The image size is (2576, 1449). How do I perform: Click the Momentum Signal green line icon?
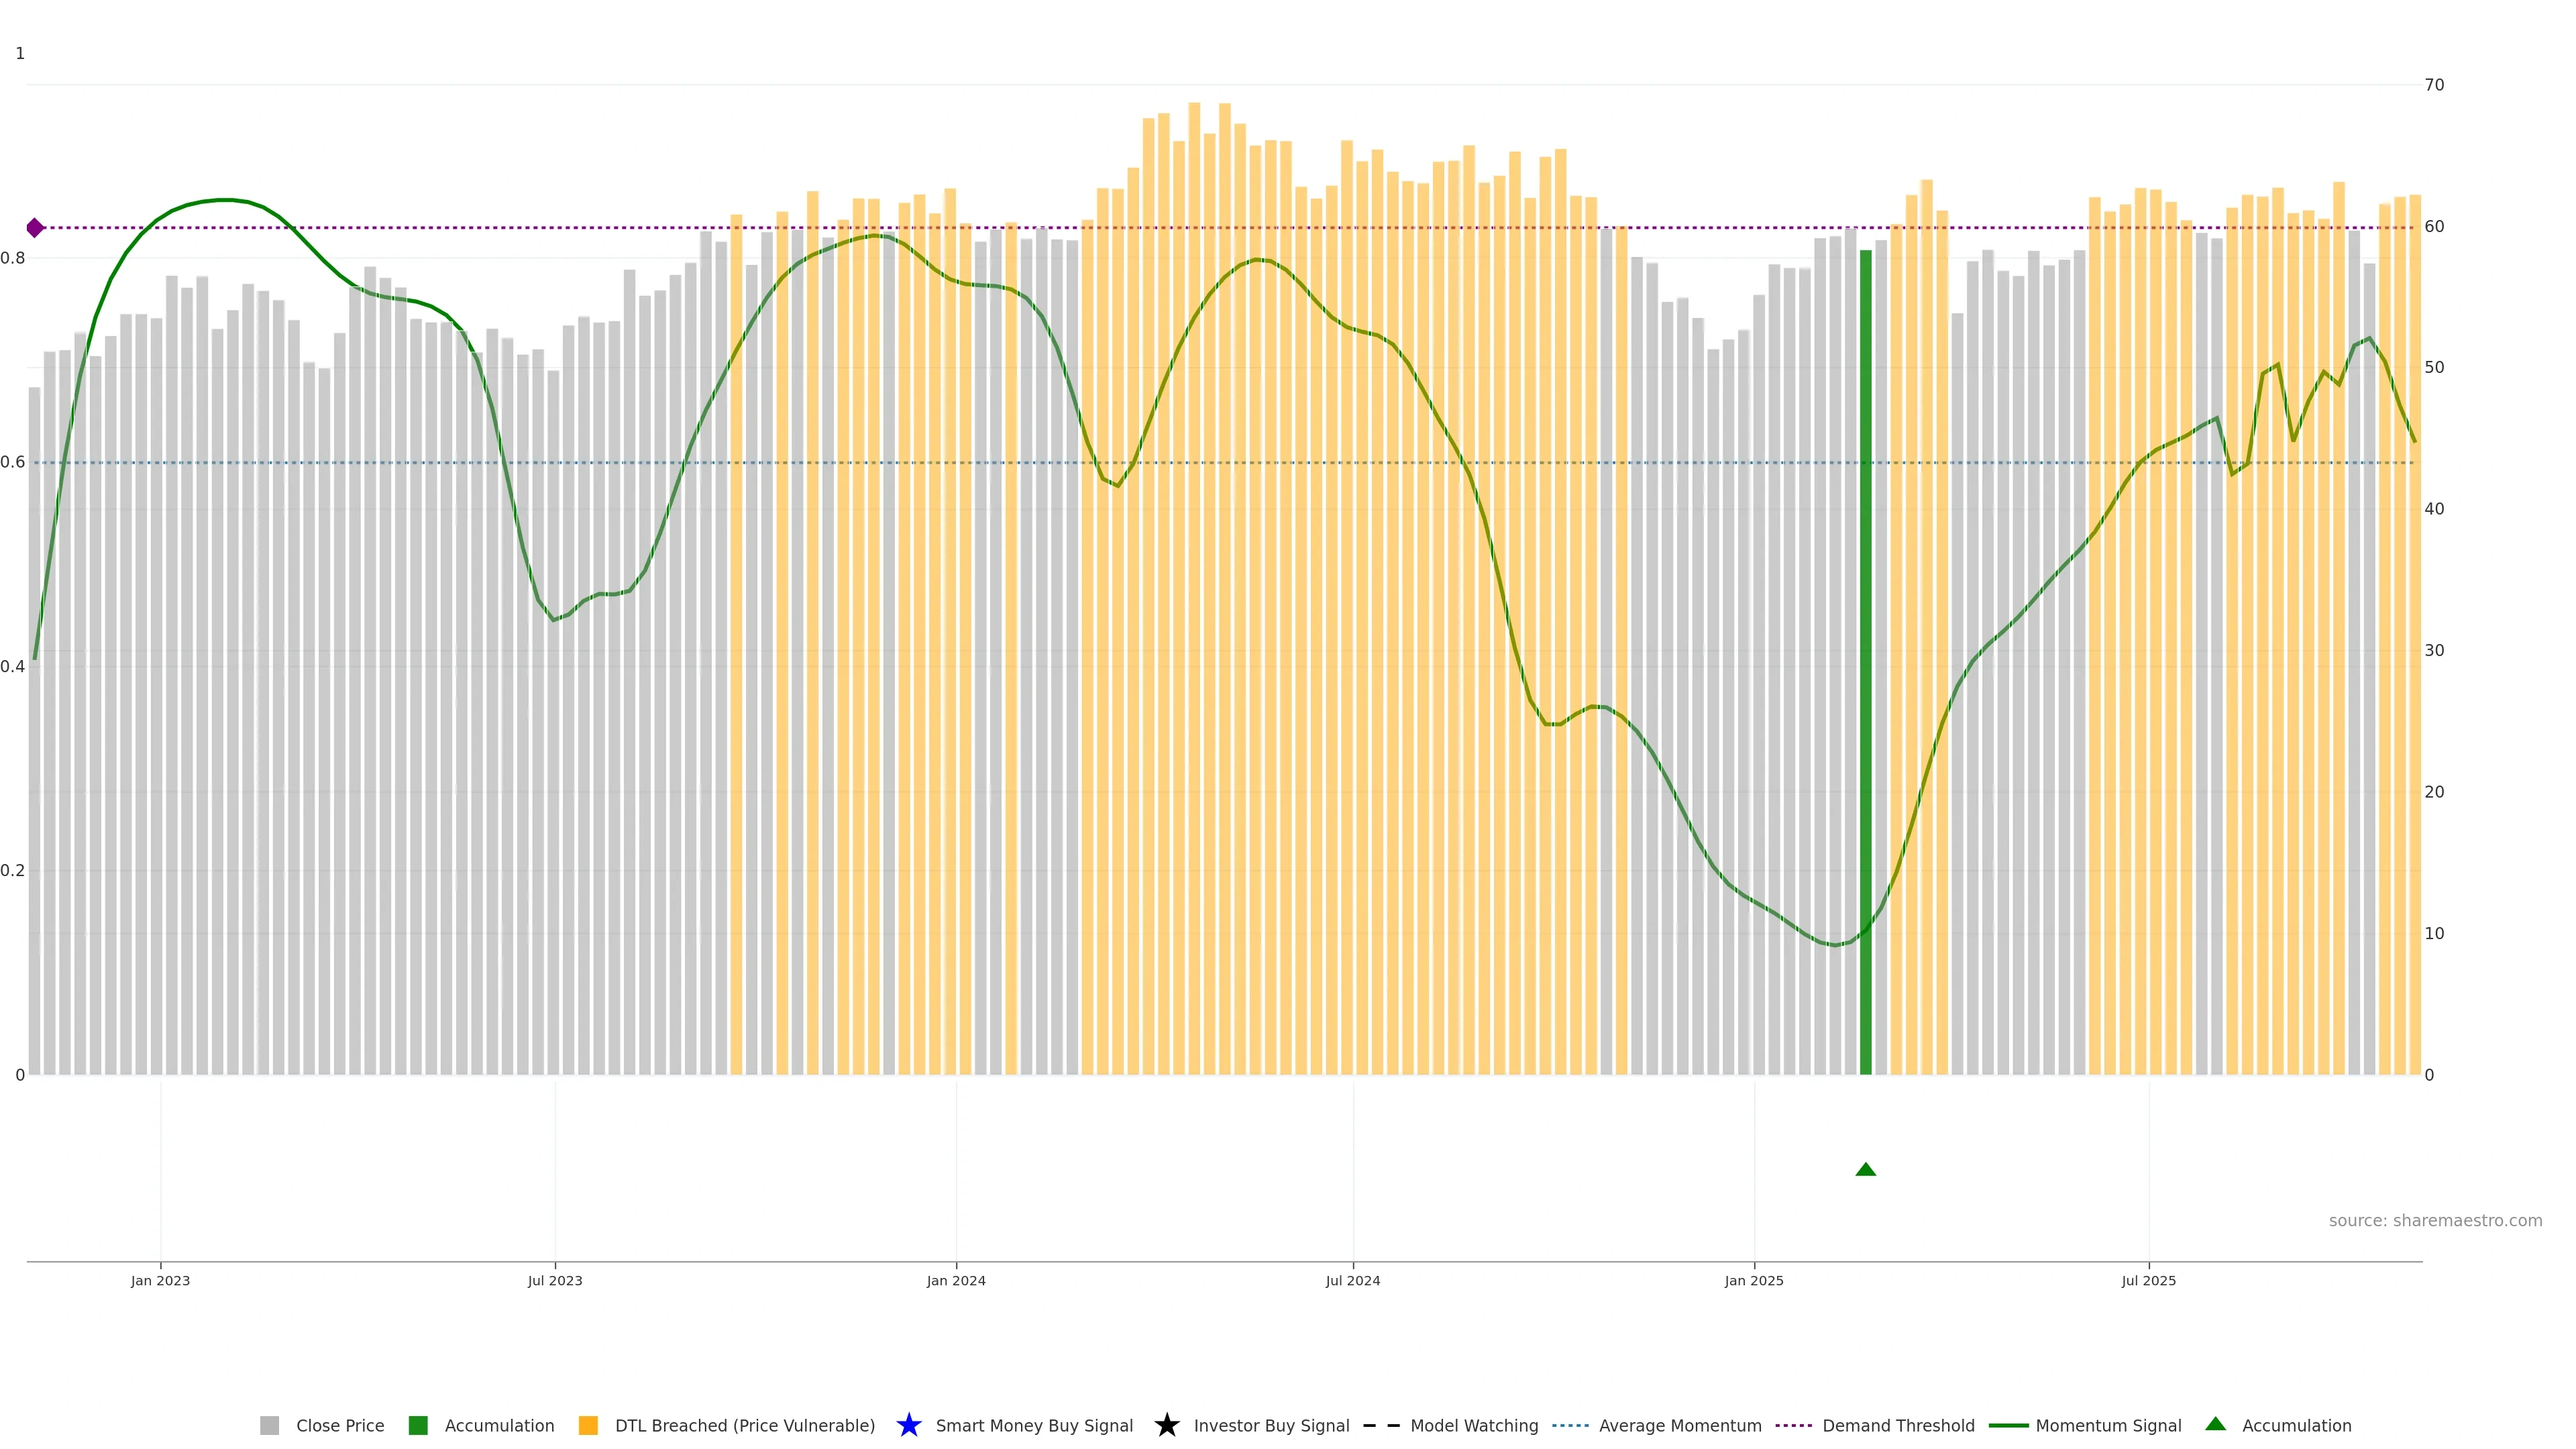[x=2008, y=1425]
